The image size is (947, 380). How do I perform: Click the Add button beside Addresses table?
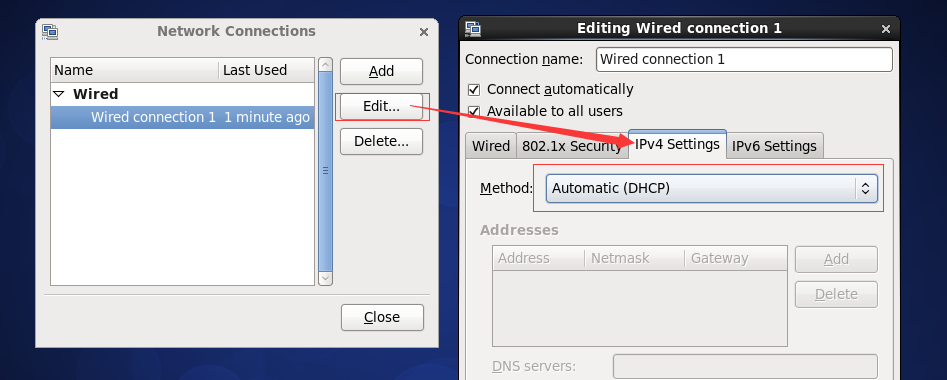click(836, 259)
